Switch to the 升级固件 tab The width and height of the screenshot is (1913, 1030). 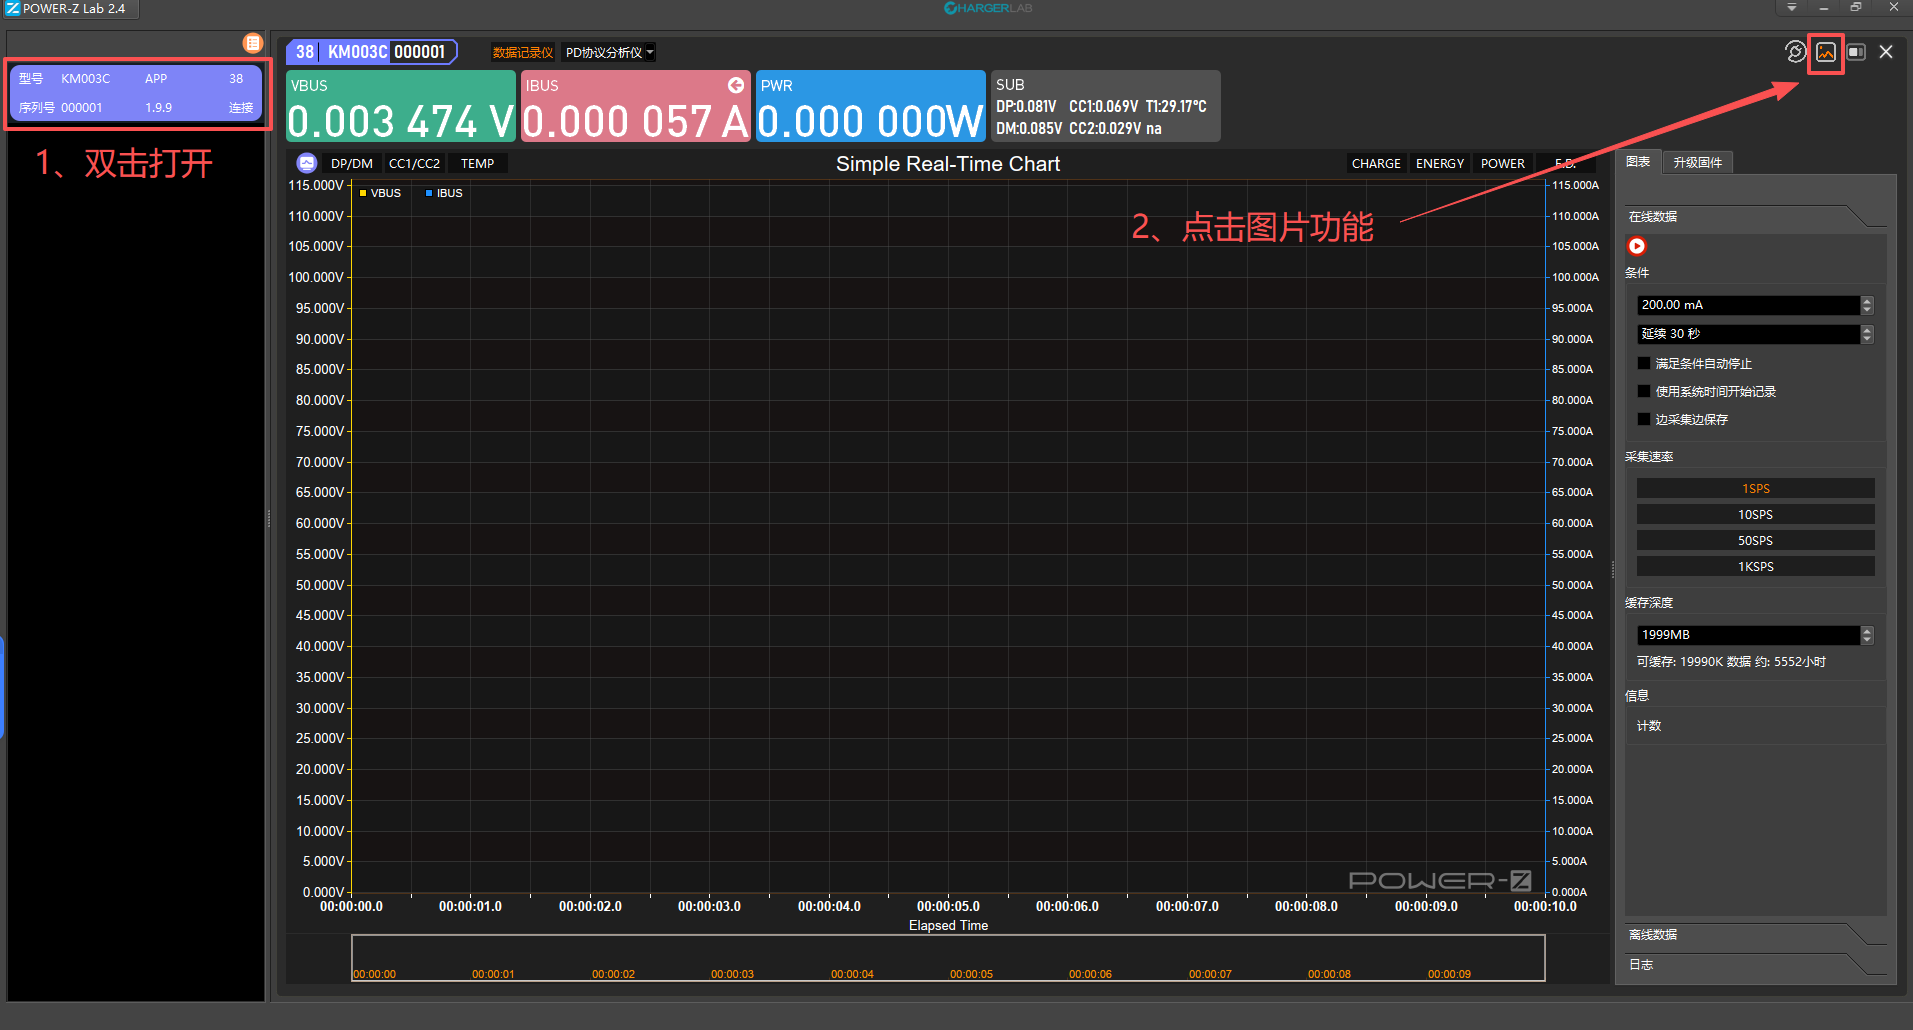click(x=1697, y=162)
